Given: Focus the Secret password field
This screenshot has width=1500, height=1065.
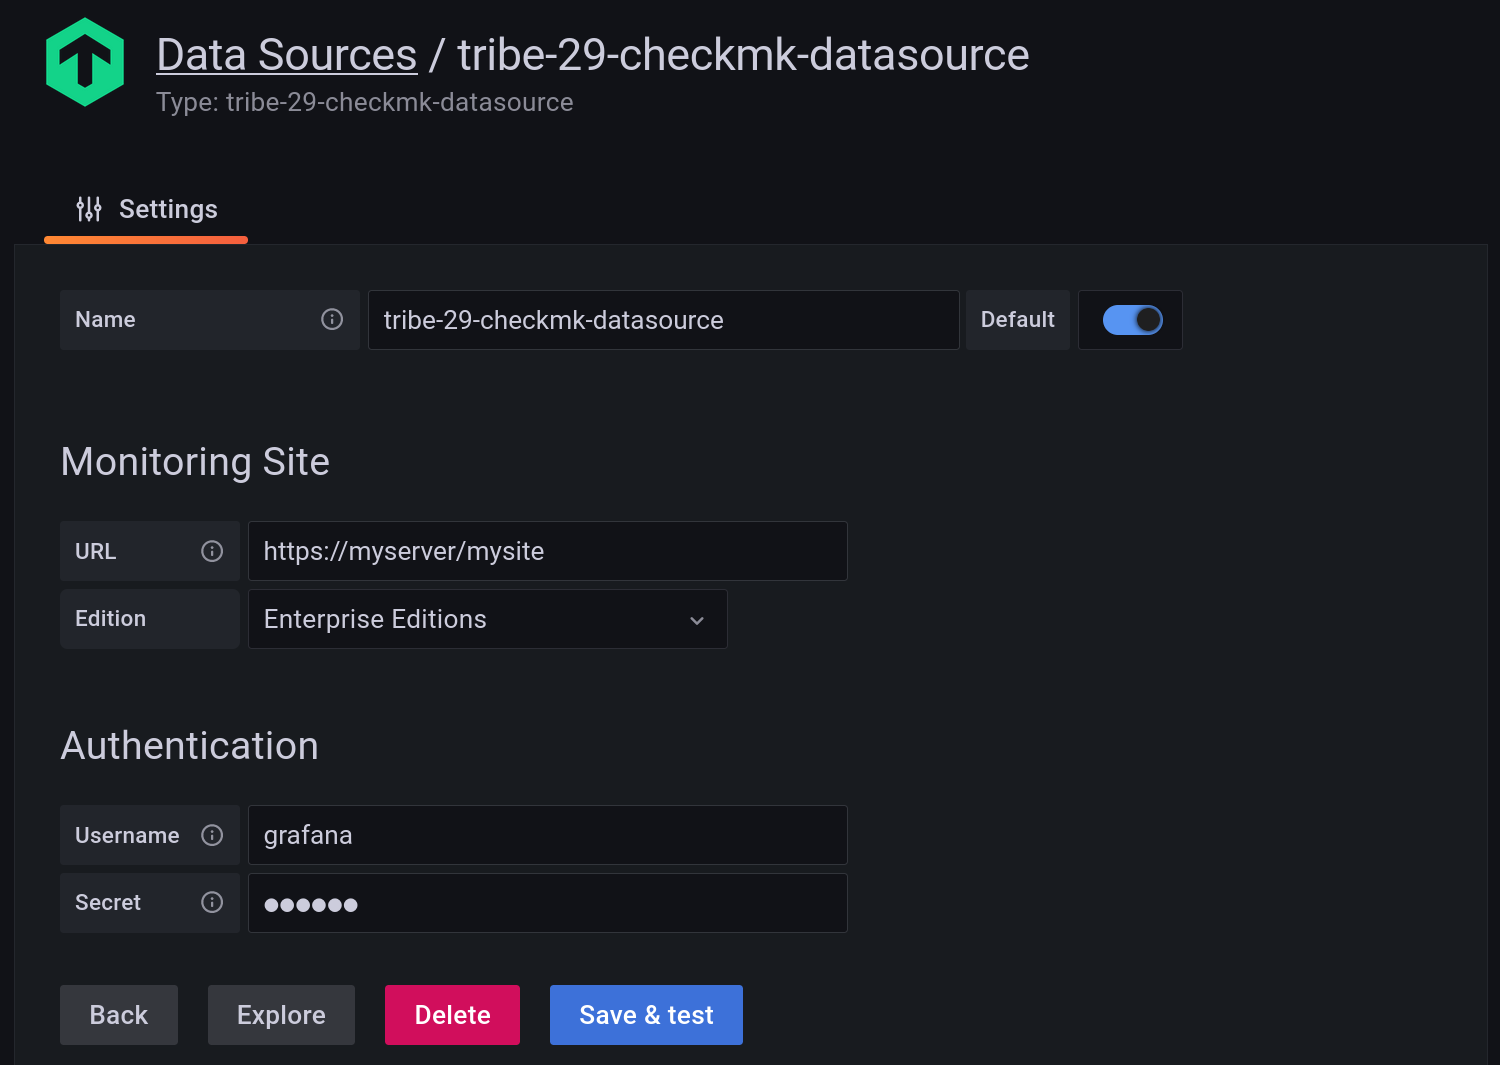Looking at the screenshot, I should 547,903.
